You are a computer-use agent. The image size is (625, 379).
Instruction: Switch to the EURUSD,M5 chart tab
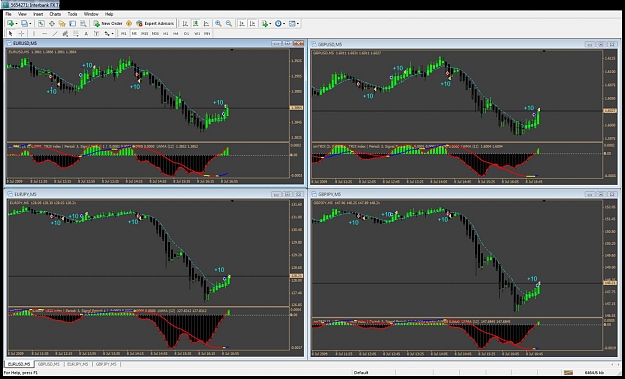click(x=19, y=364)
